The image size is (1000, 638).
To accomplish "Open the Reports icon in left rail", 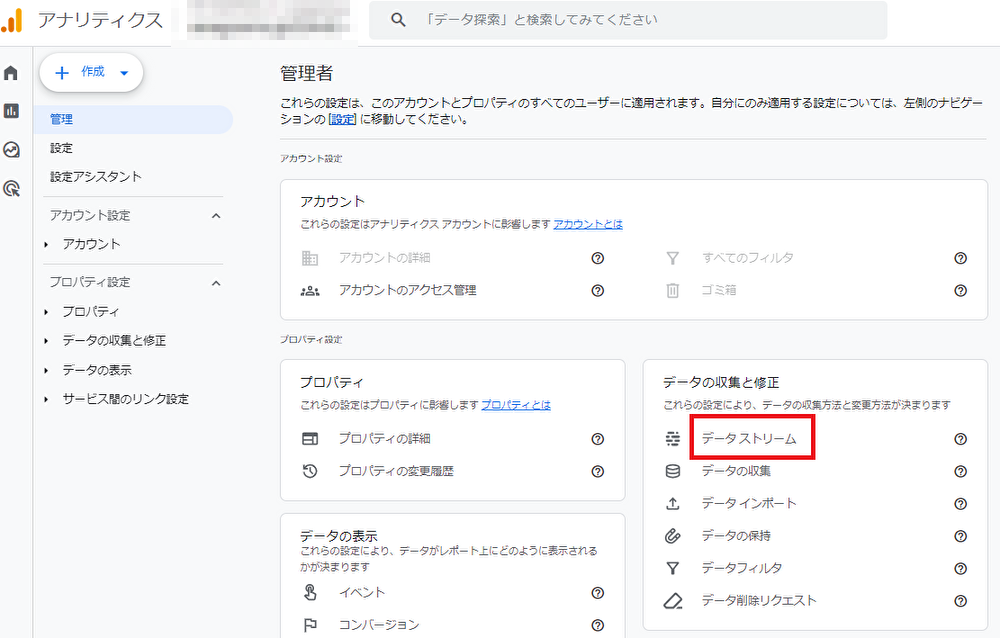I will click(12, 111).
